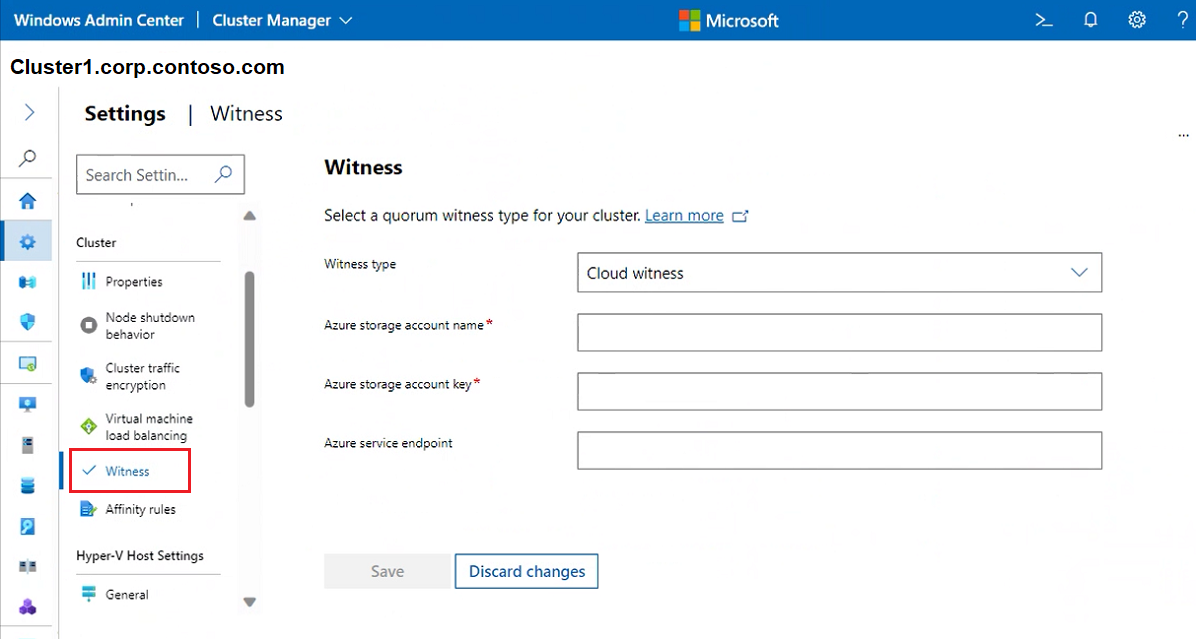Image resolution: width=1196 pixels, height=639 pixels.
Task: Click the Witness checkmark icon
Action: [x=88, y=470]
